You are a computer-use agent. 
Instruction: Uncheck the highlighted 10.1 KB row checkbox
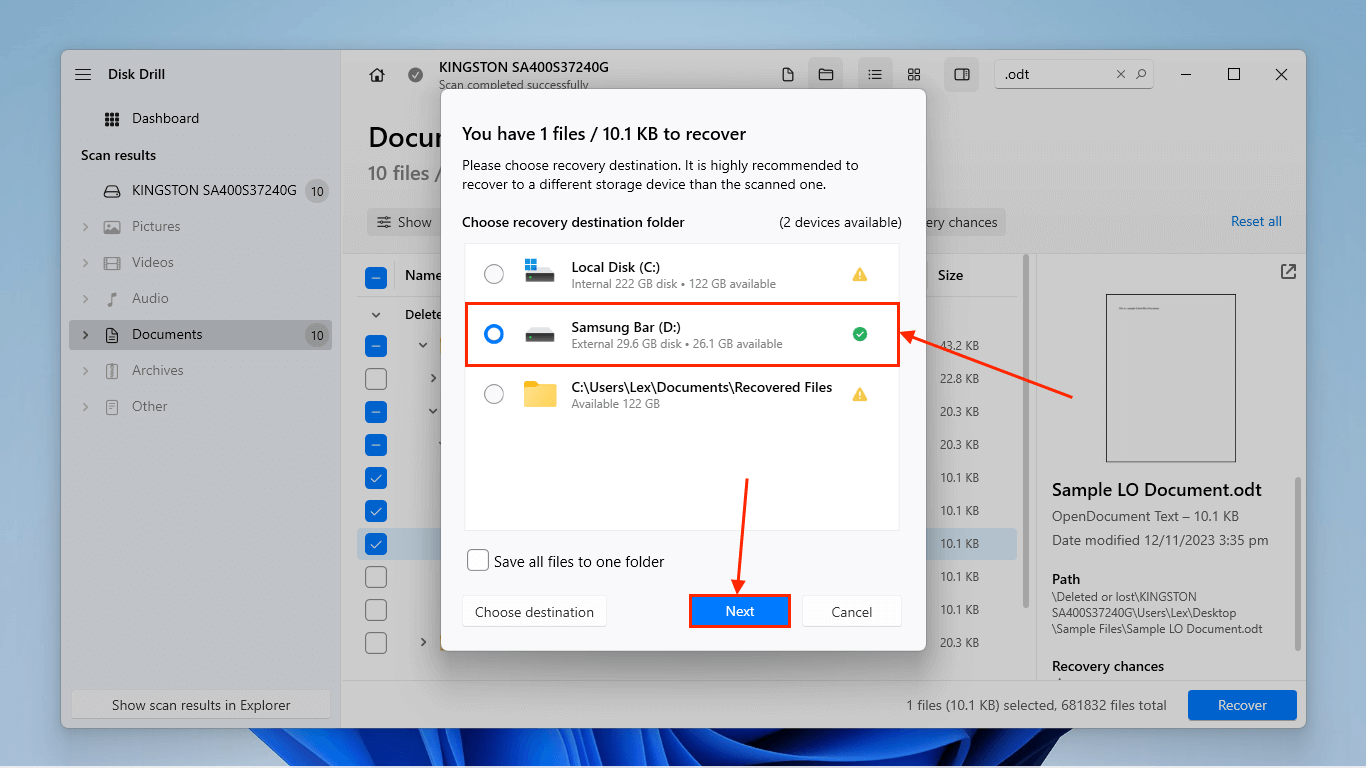click(x=376, y=544)
